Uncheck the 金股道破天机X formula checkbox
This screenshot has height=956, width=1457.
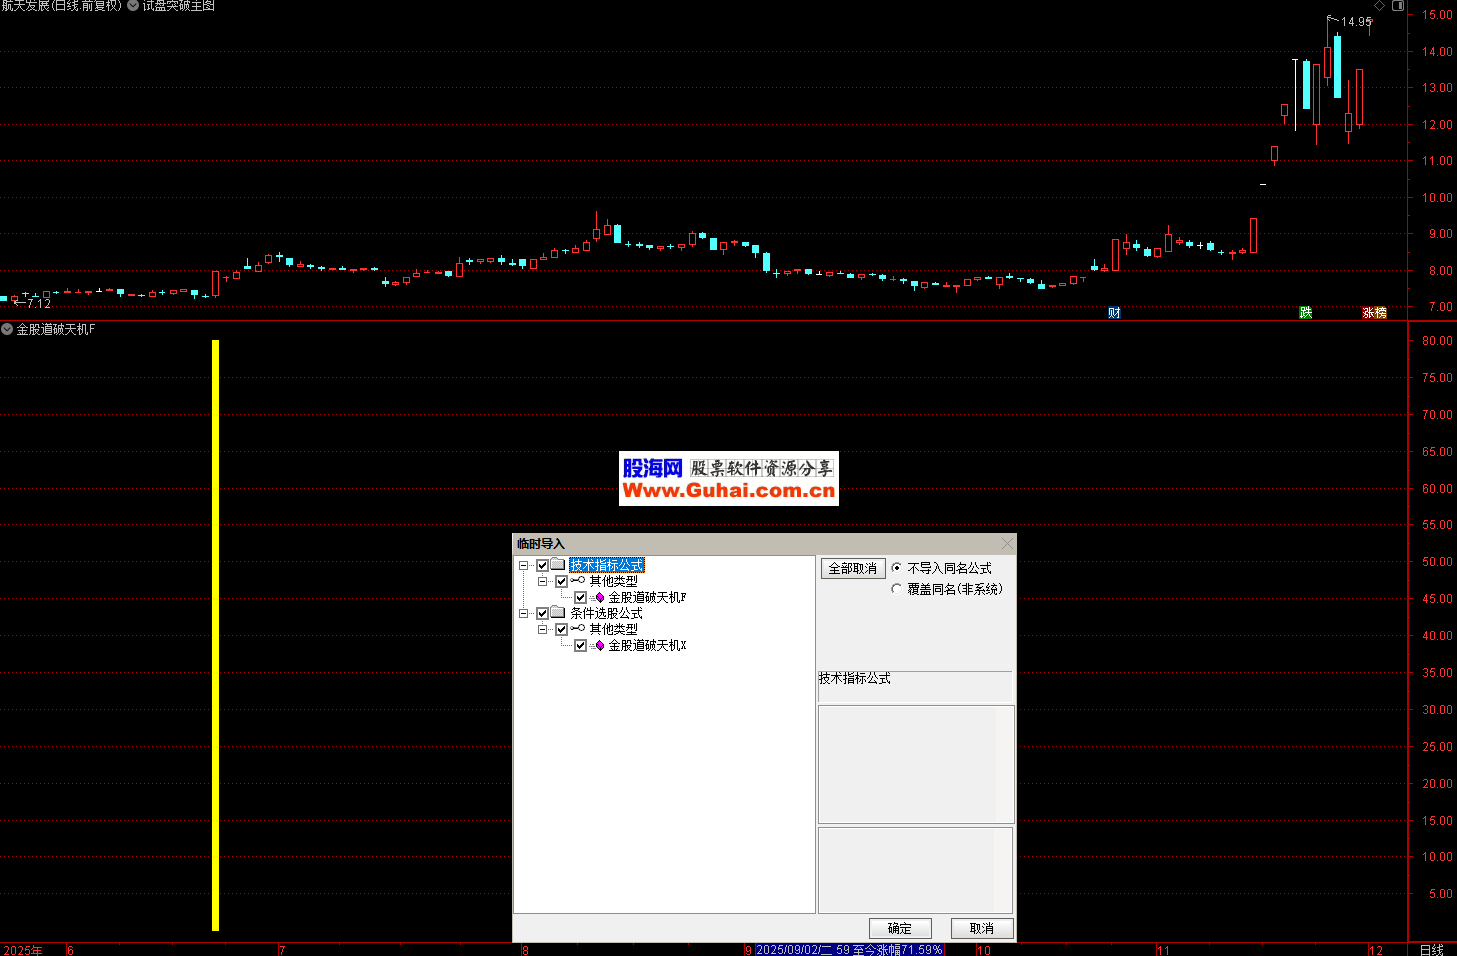click(x=580, y=646)
